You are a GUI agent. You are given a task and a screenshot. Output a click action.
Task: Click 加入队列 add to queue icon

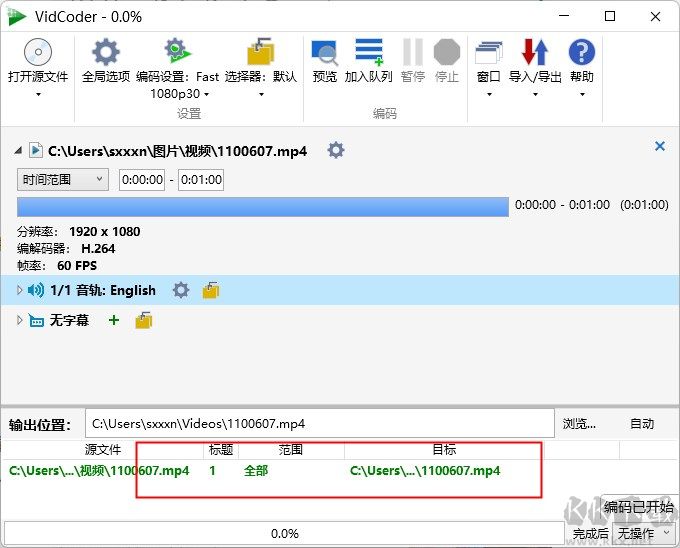[x=369, y=52]
